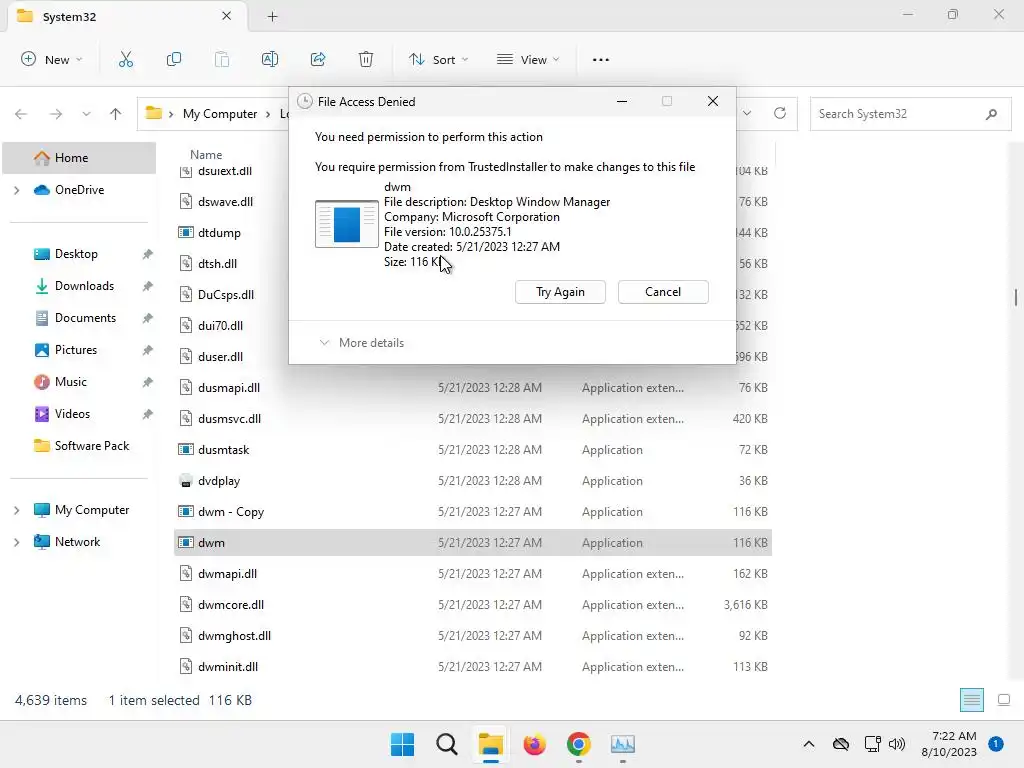
Task: Select the dusmtask application
Action: [x=473, y=450]
